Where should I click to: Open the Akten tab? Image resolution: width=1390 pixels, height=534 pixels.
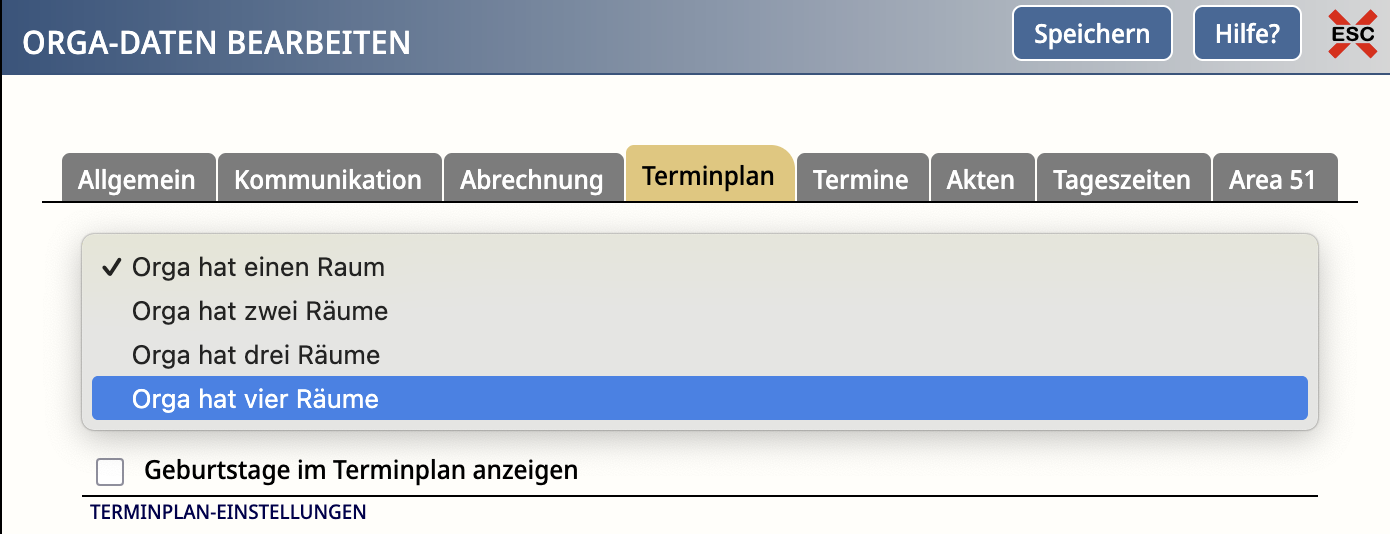(982, 179)
